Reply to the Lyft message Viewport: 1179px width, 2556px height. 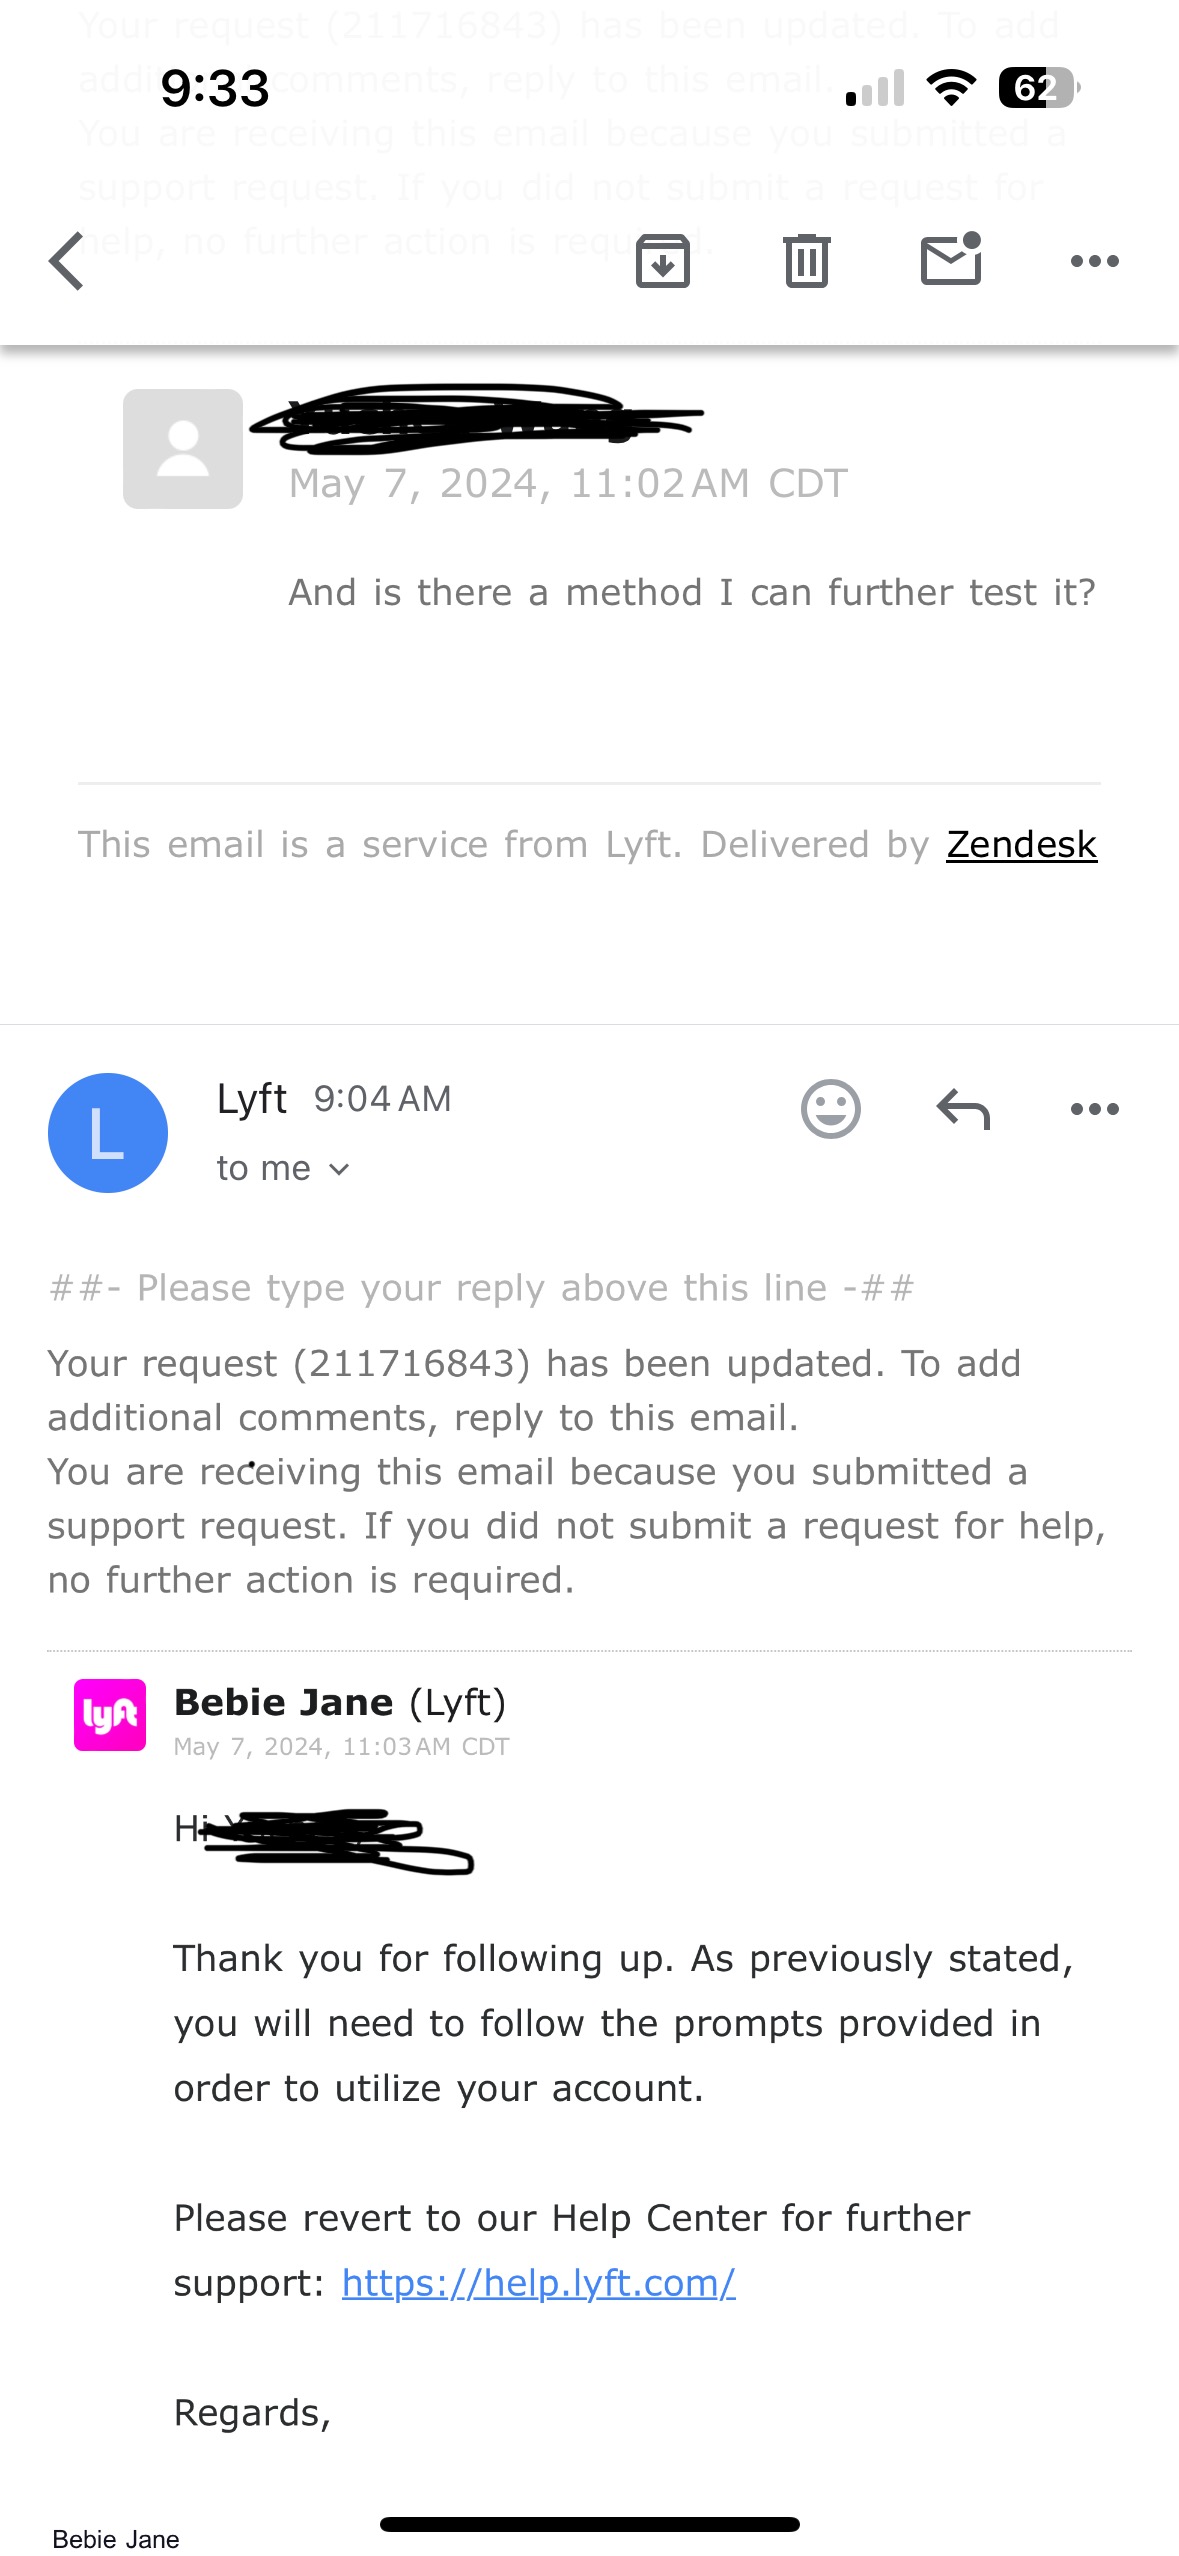pos(963,1108)
